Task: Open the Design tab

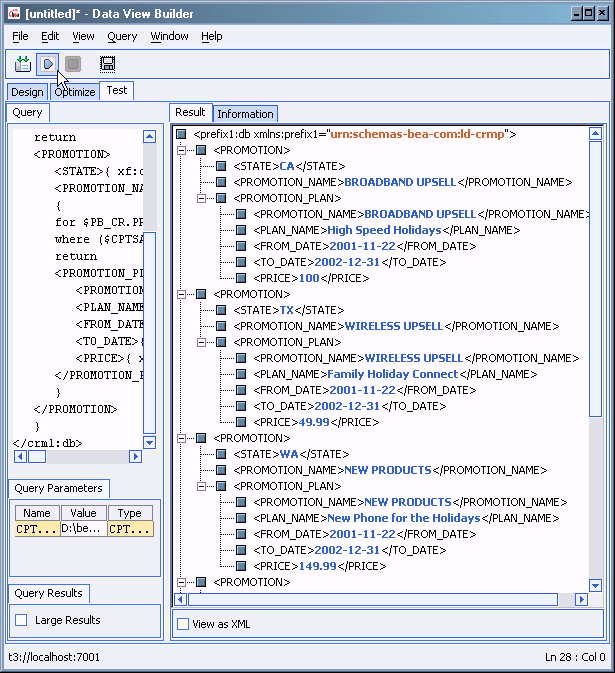Action: [x=27, y=92]
